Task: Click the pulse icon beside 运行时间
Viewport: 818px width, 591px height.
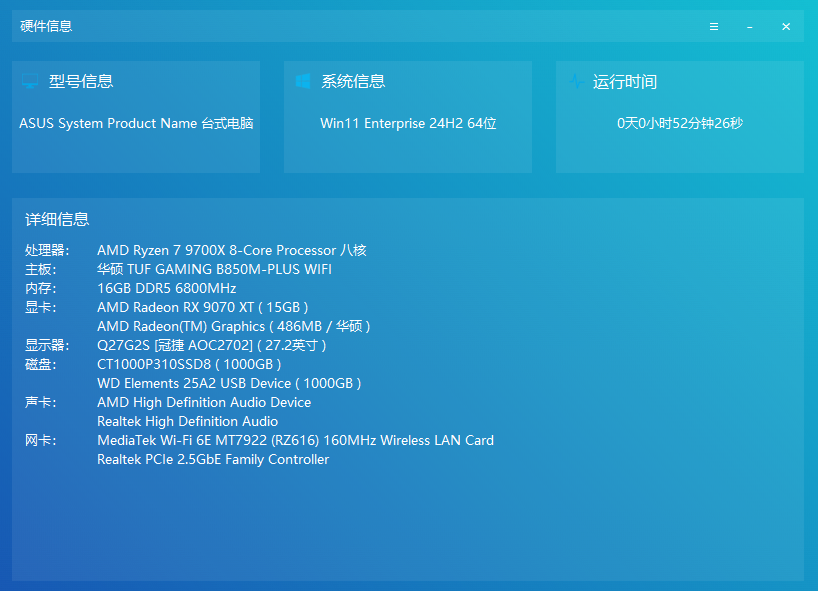Action: click(576, 81)
